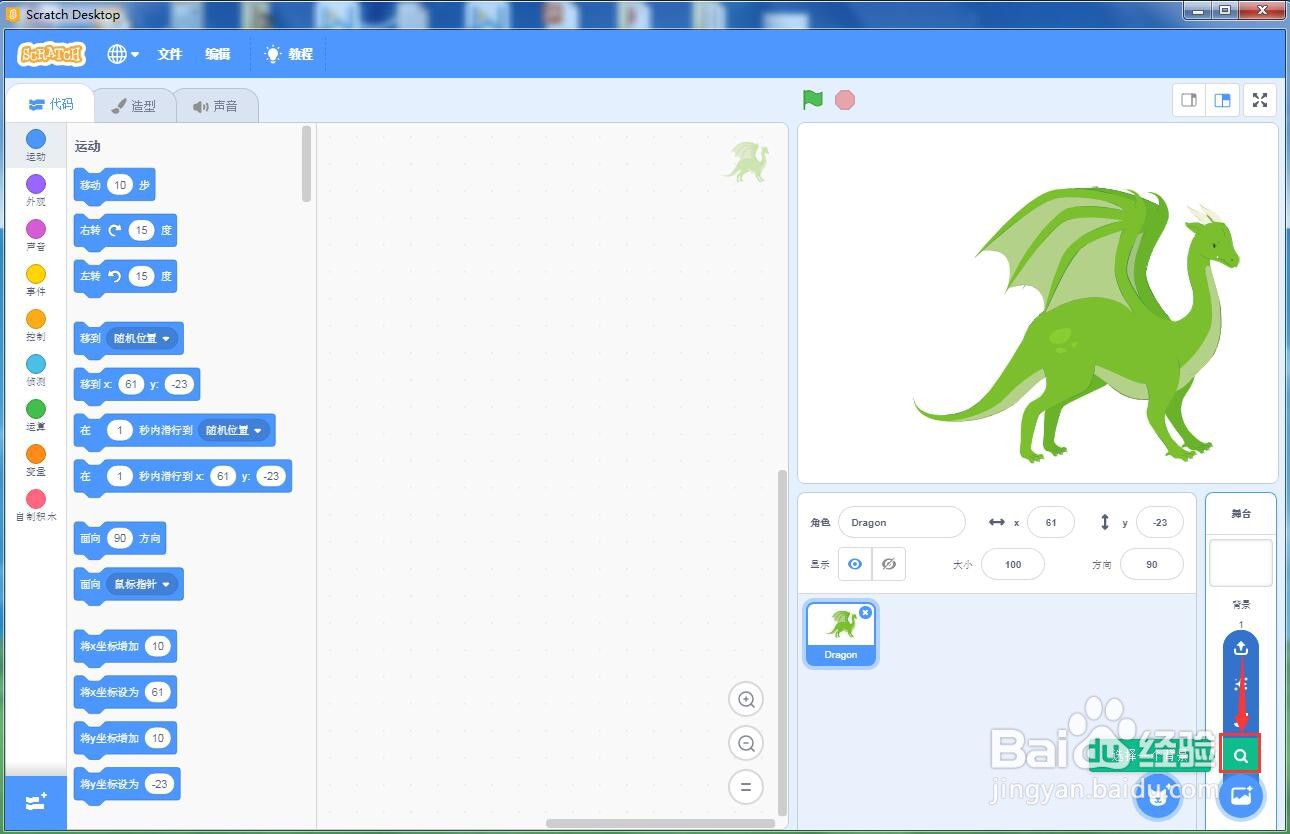Hide the sprite with crossed eye

point(888,564)
